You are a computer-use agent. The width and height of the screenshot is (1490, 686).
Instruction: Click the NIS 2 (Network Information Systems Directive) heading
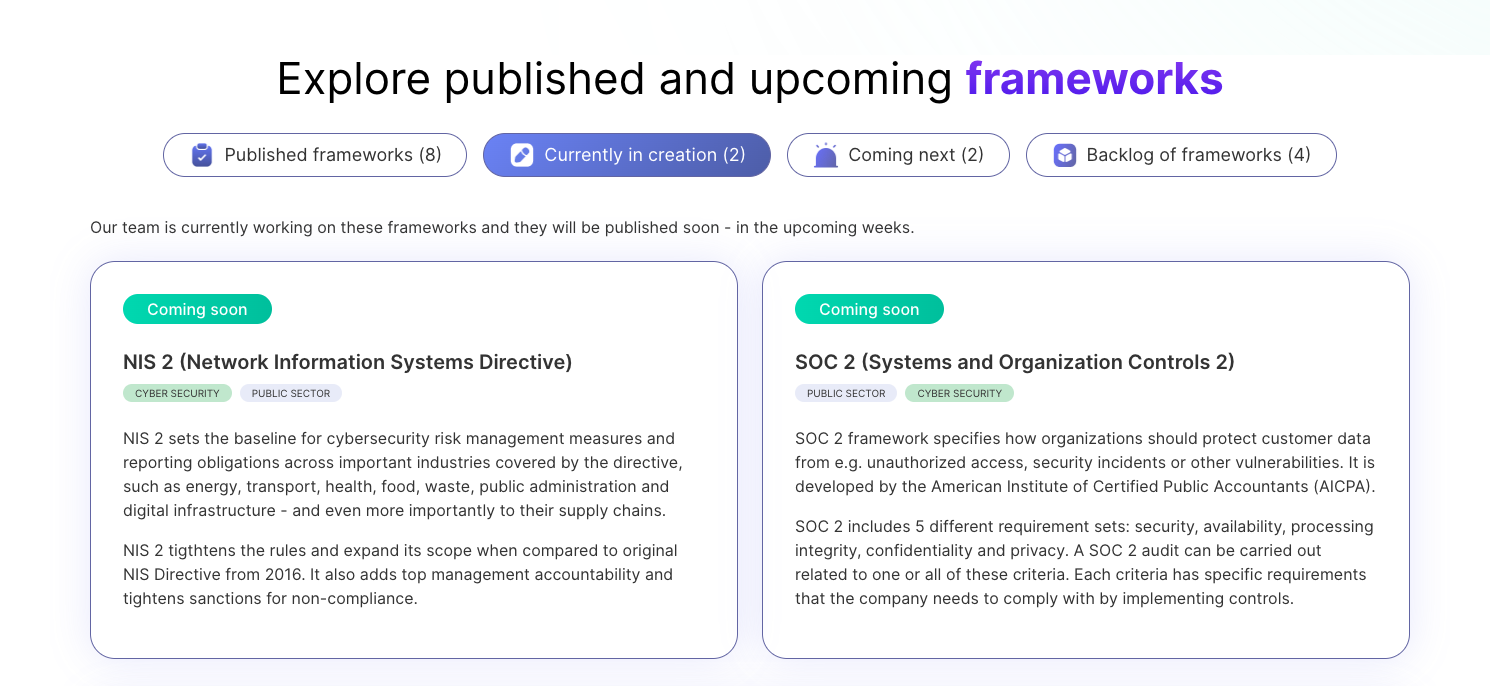[347, 362]
